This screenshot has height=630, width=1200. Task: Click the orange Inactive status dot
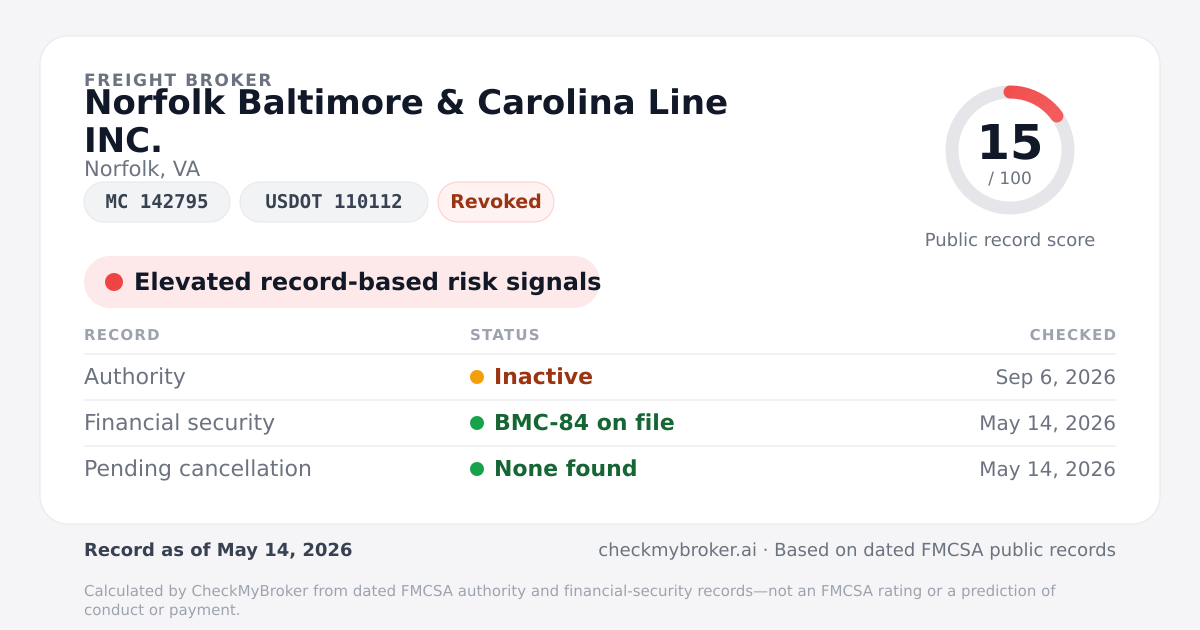tap(477, 377)
